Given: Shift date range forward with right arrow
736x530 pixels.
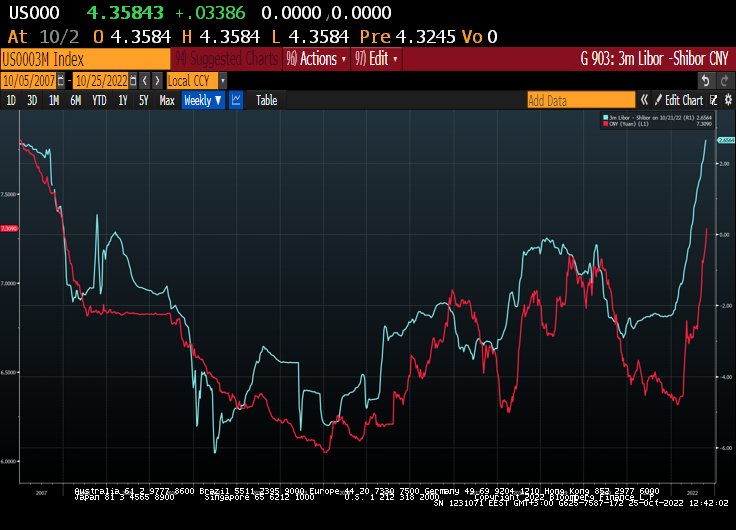Looking at the screenshot, I should (x=157, y=81).
